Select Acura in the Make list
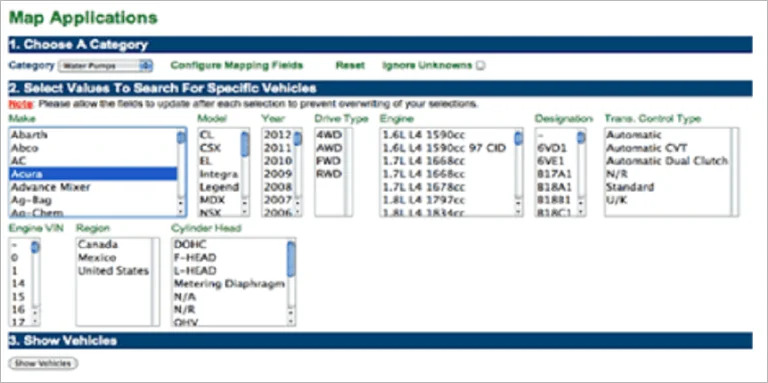 tap(93, 174)
